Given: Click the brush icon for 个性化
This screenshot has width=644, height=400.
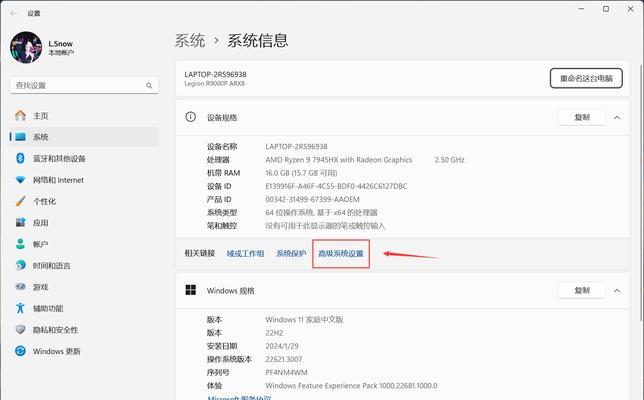Looking at the screenshot, I should click(x=20, y=201).
